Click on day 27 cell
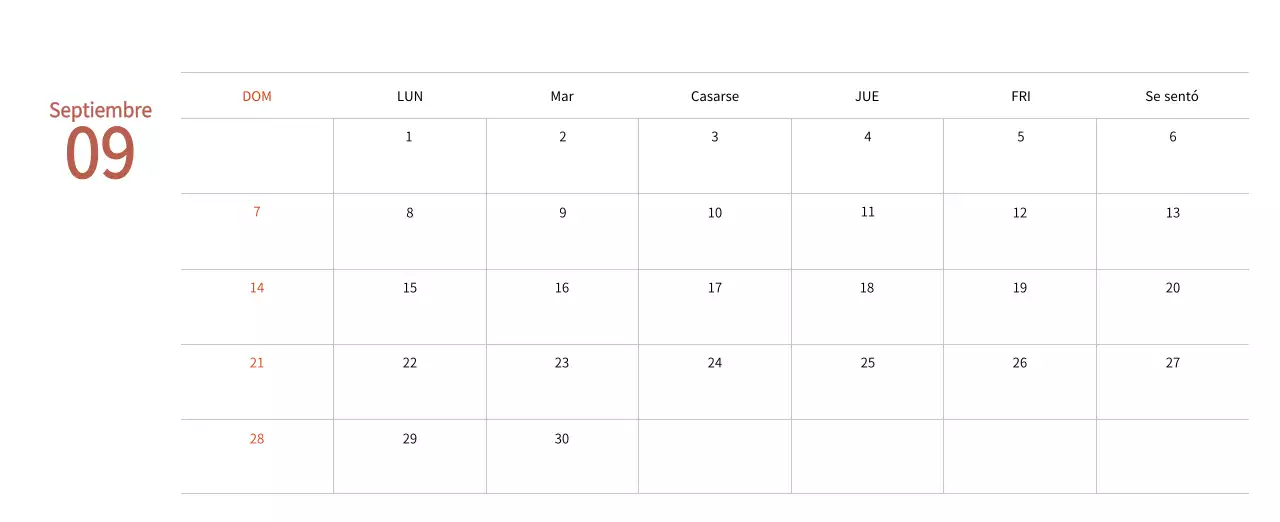Image resolution: width=1280 pixels, height=522 pixels. click(1173, 363)
